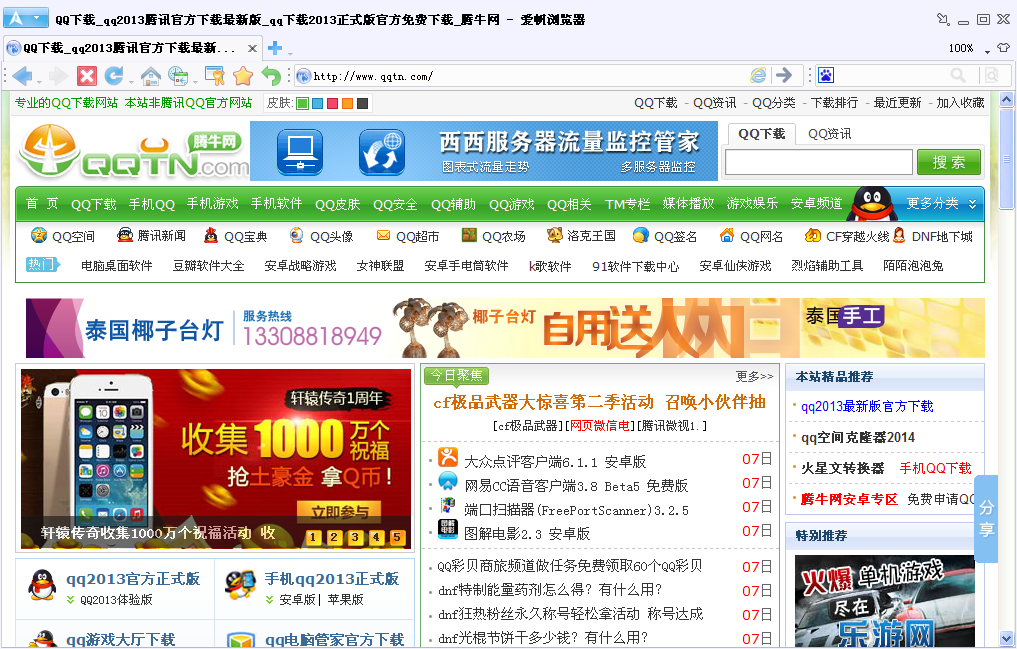Open the qq2013最新版官方下载 recommendation
The height and width of the screenshot is (649, 1017).
click(x=867, y=407)
